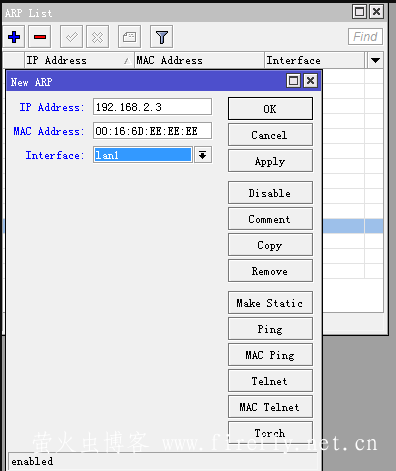Viewport: 396px width, 471px height.
Task: Click the Torch button
Action: (270, 433)
